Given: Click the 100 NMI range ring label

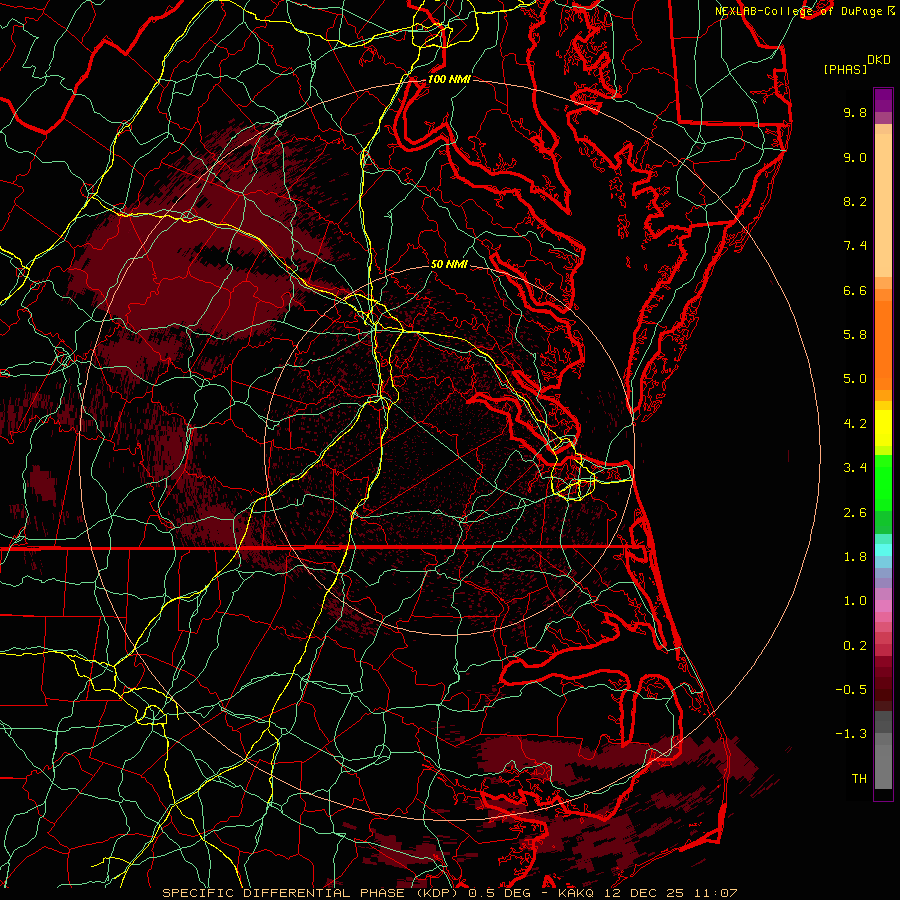Looking at the screenshot, I should coord(449,79).
